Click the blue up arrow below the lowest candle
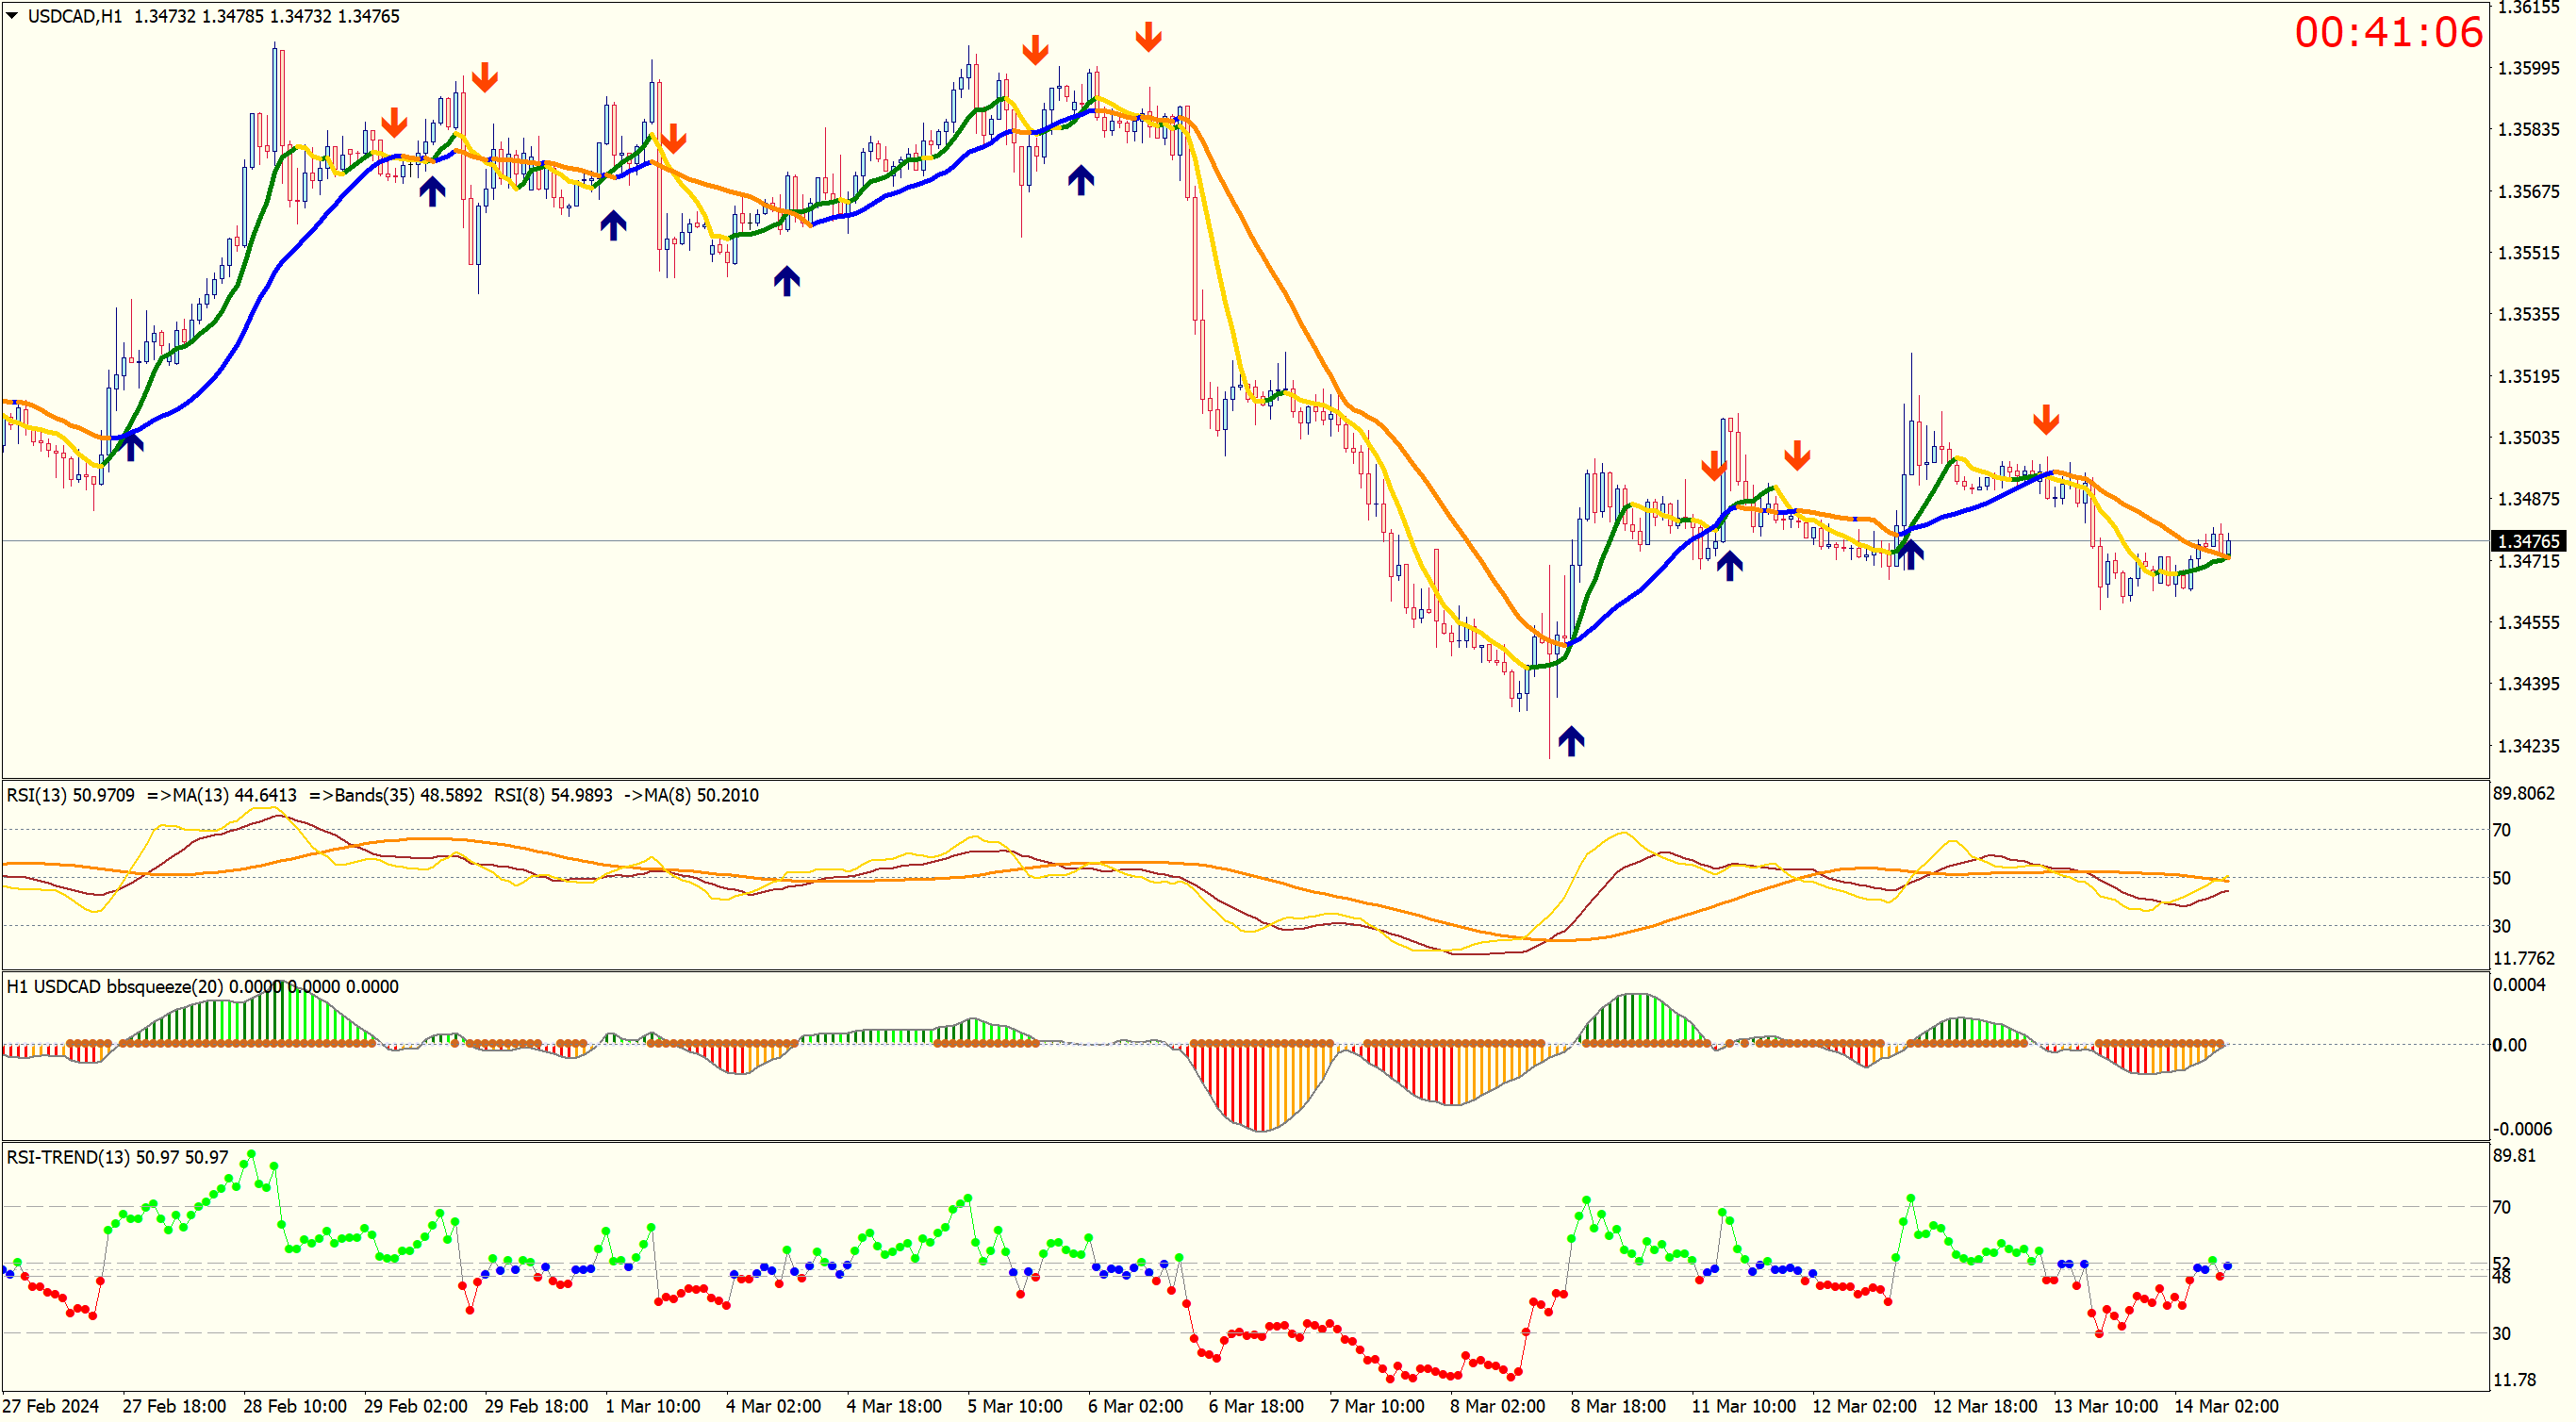Screen dimensions: 2576x1422 [x=1570, y=740]
